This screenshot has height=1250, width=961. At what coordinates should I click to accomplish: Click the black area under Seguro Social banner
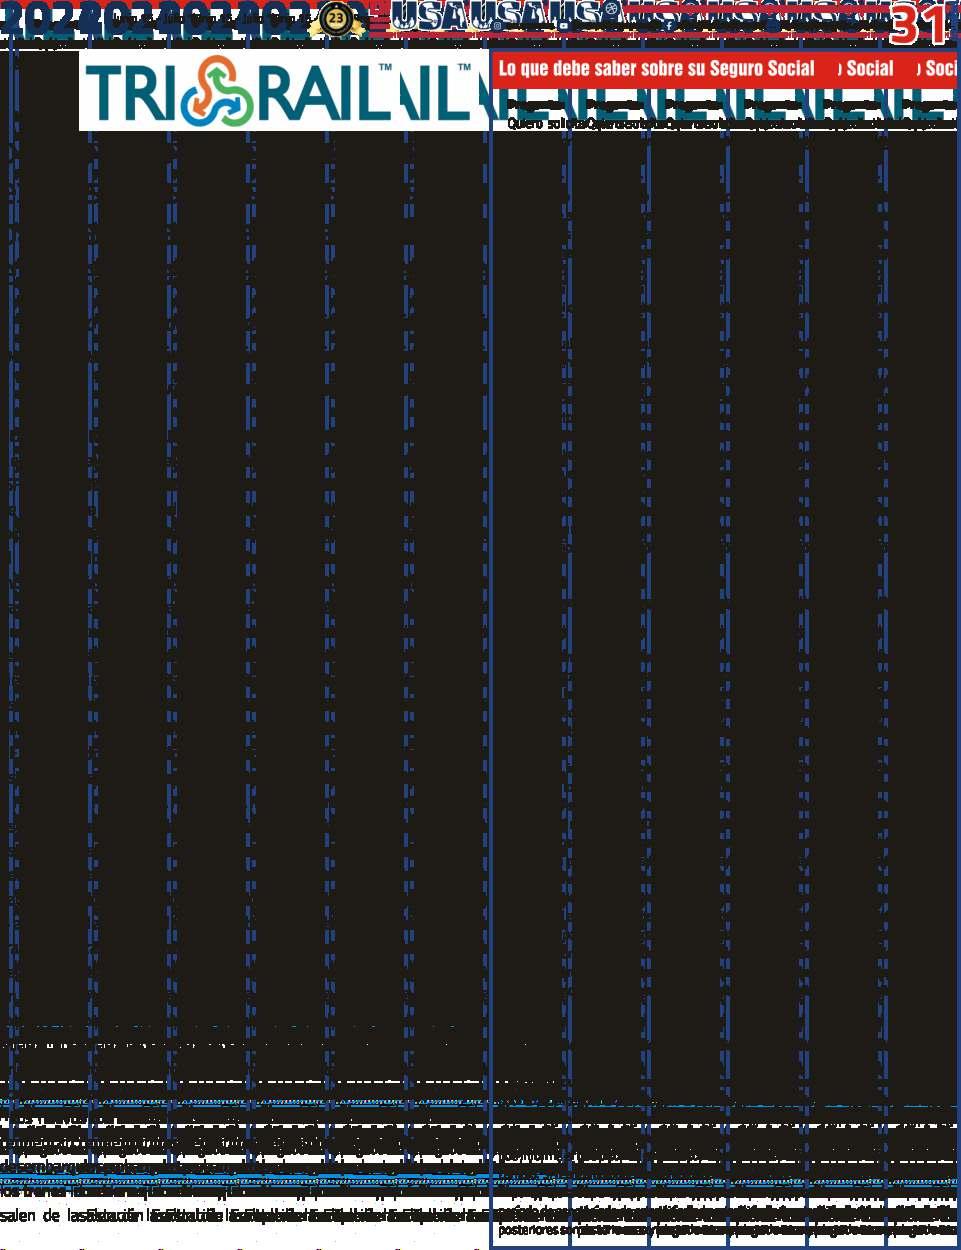point(722,600)
